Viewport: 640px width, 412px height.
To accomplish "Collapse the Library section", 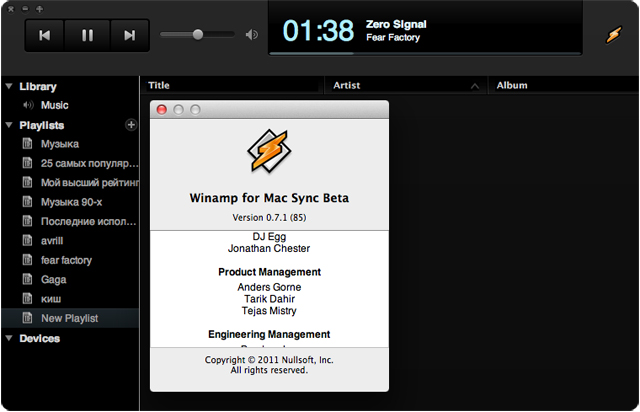I will pyautogui.click(x=9, y=87).
